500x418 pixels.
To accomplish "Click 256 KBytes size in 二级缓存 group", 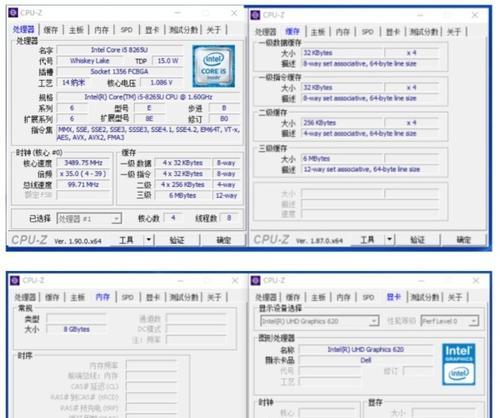I will 343,123.
